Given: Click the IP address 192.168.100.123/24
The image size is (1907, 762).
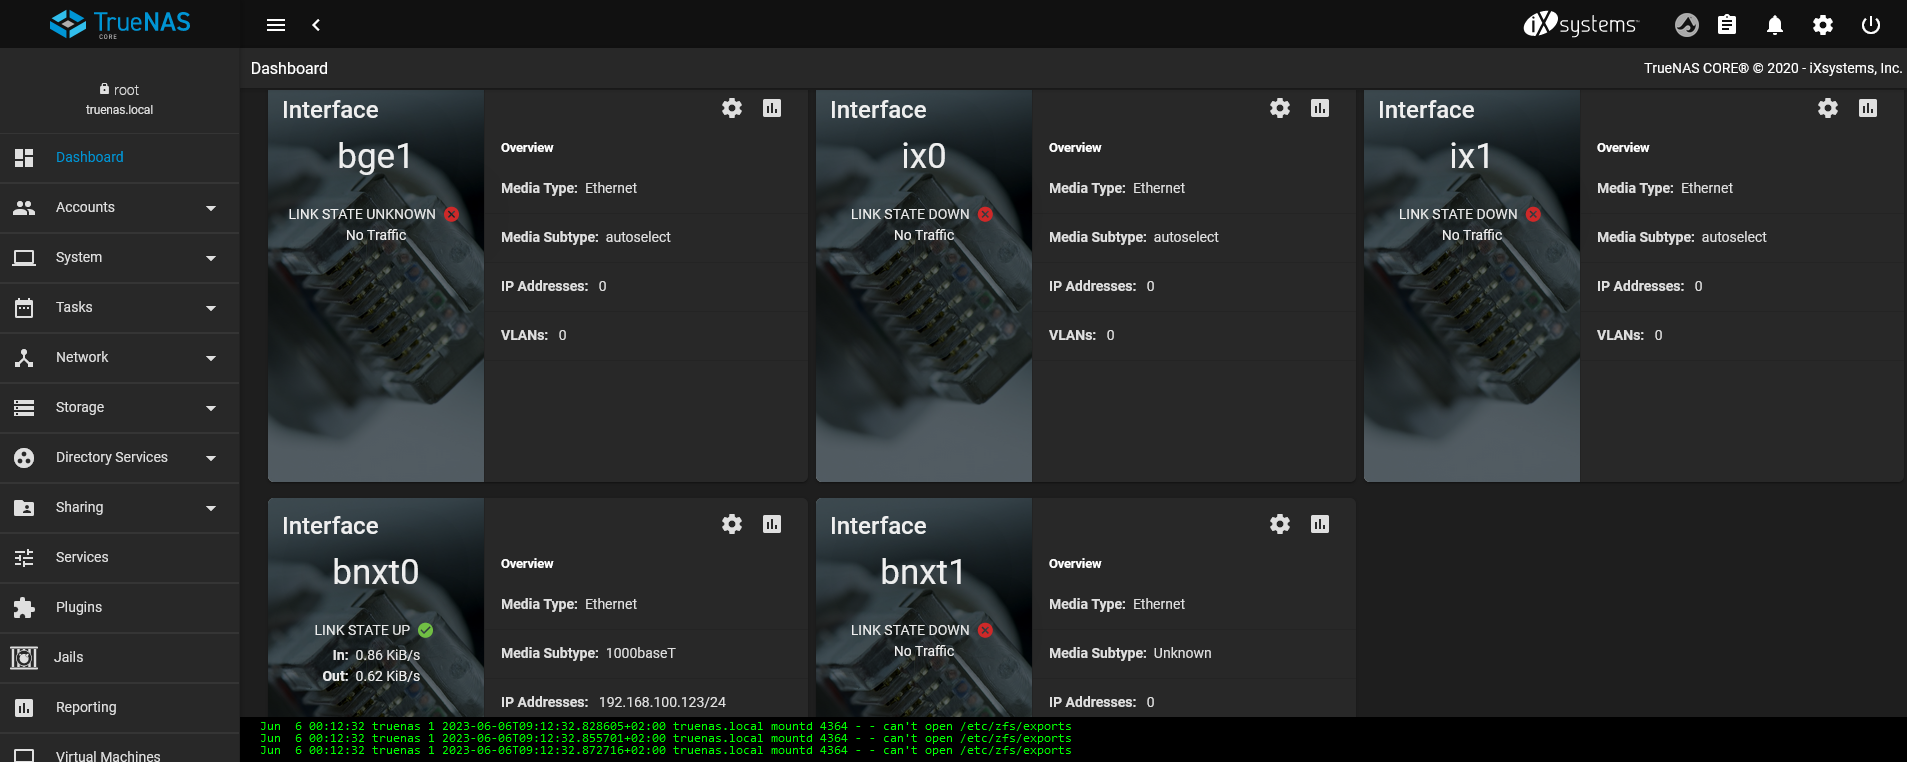Looking at the screenshot, I should click(x=662, y=702).
